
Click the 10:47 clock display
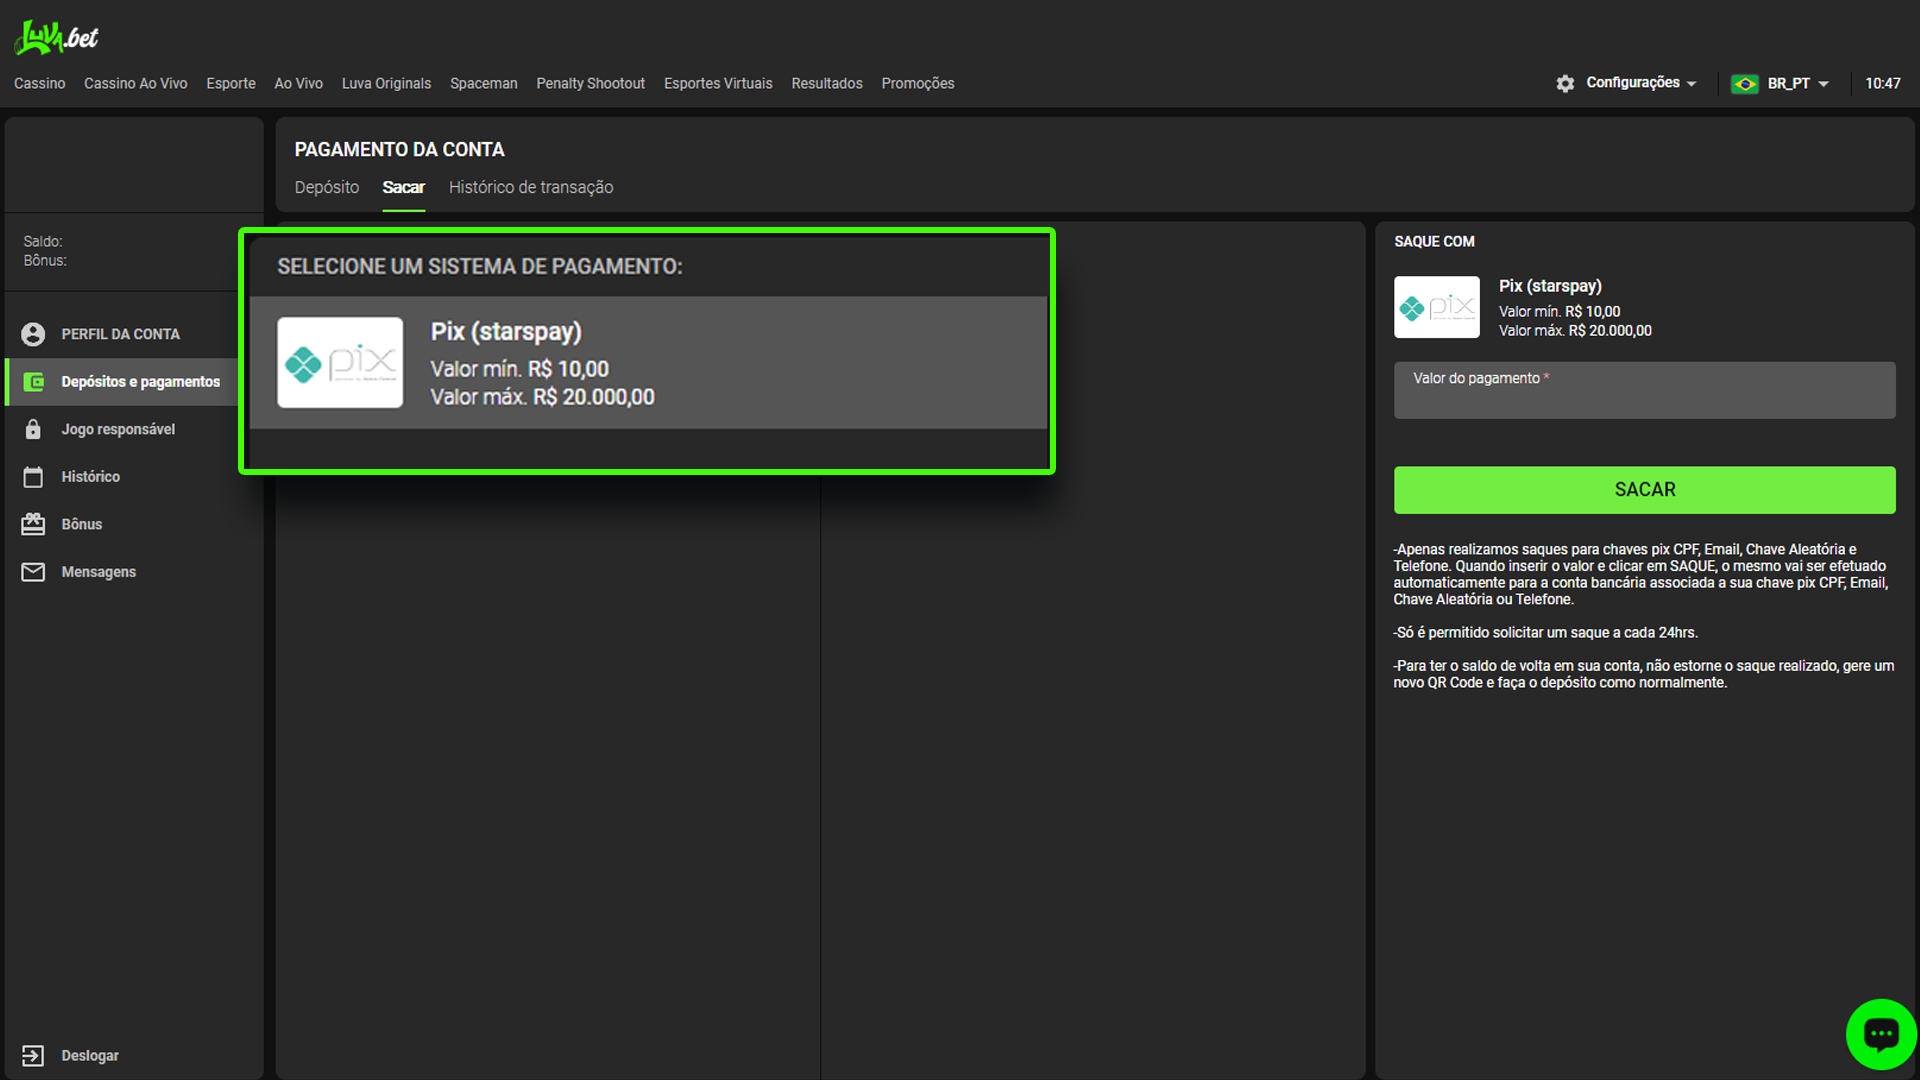coord(1882,84)
